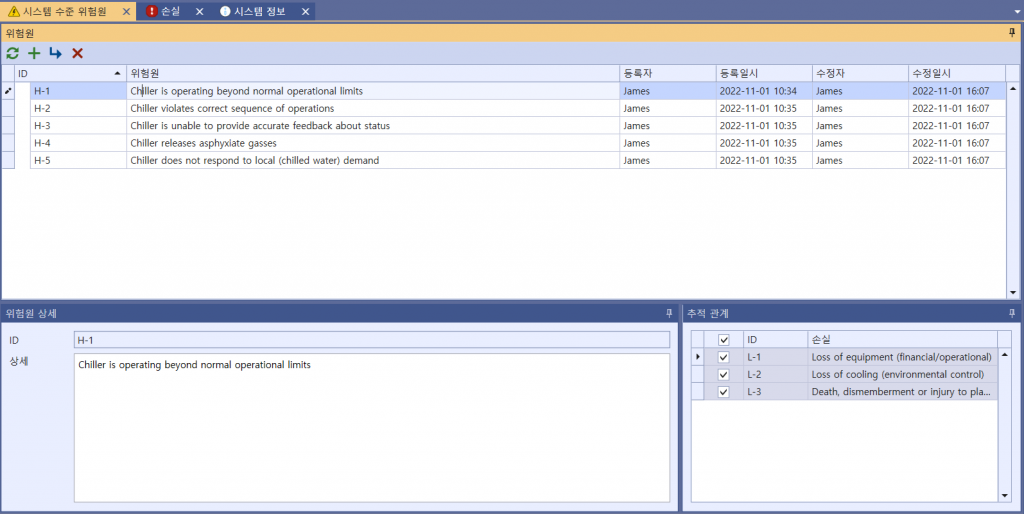This screenshot has width=1024, height=514.
Task: Sort by the 위험원 column header
Action: (x=373, y=73)
